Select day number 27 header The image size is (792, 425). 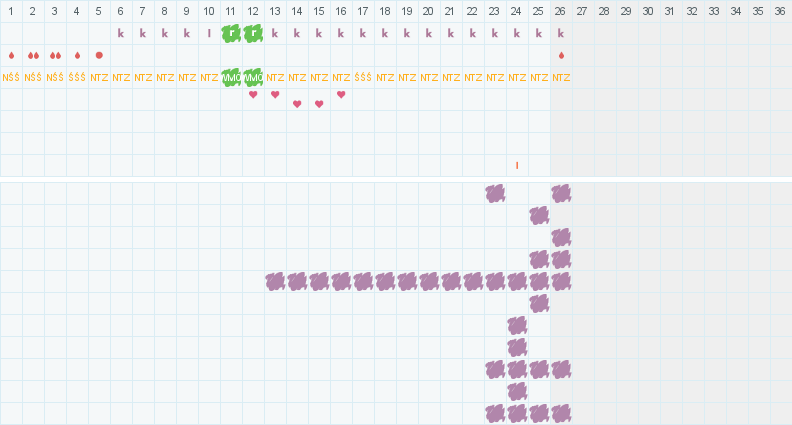tap(582, 11)
